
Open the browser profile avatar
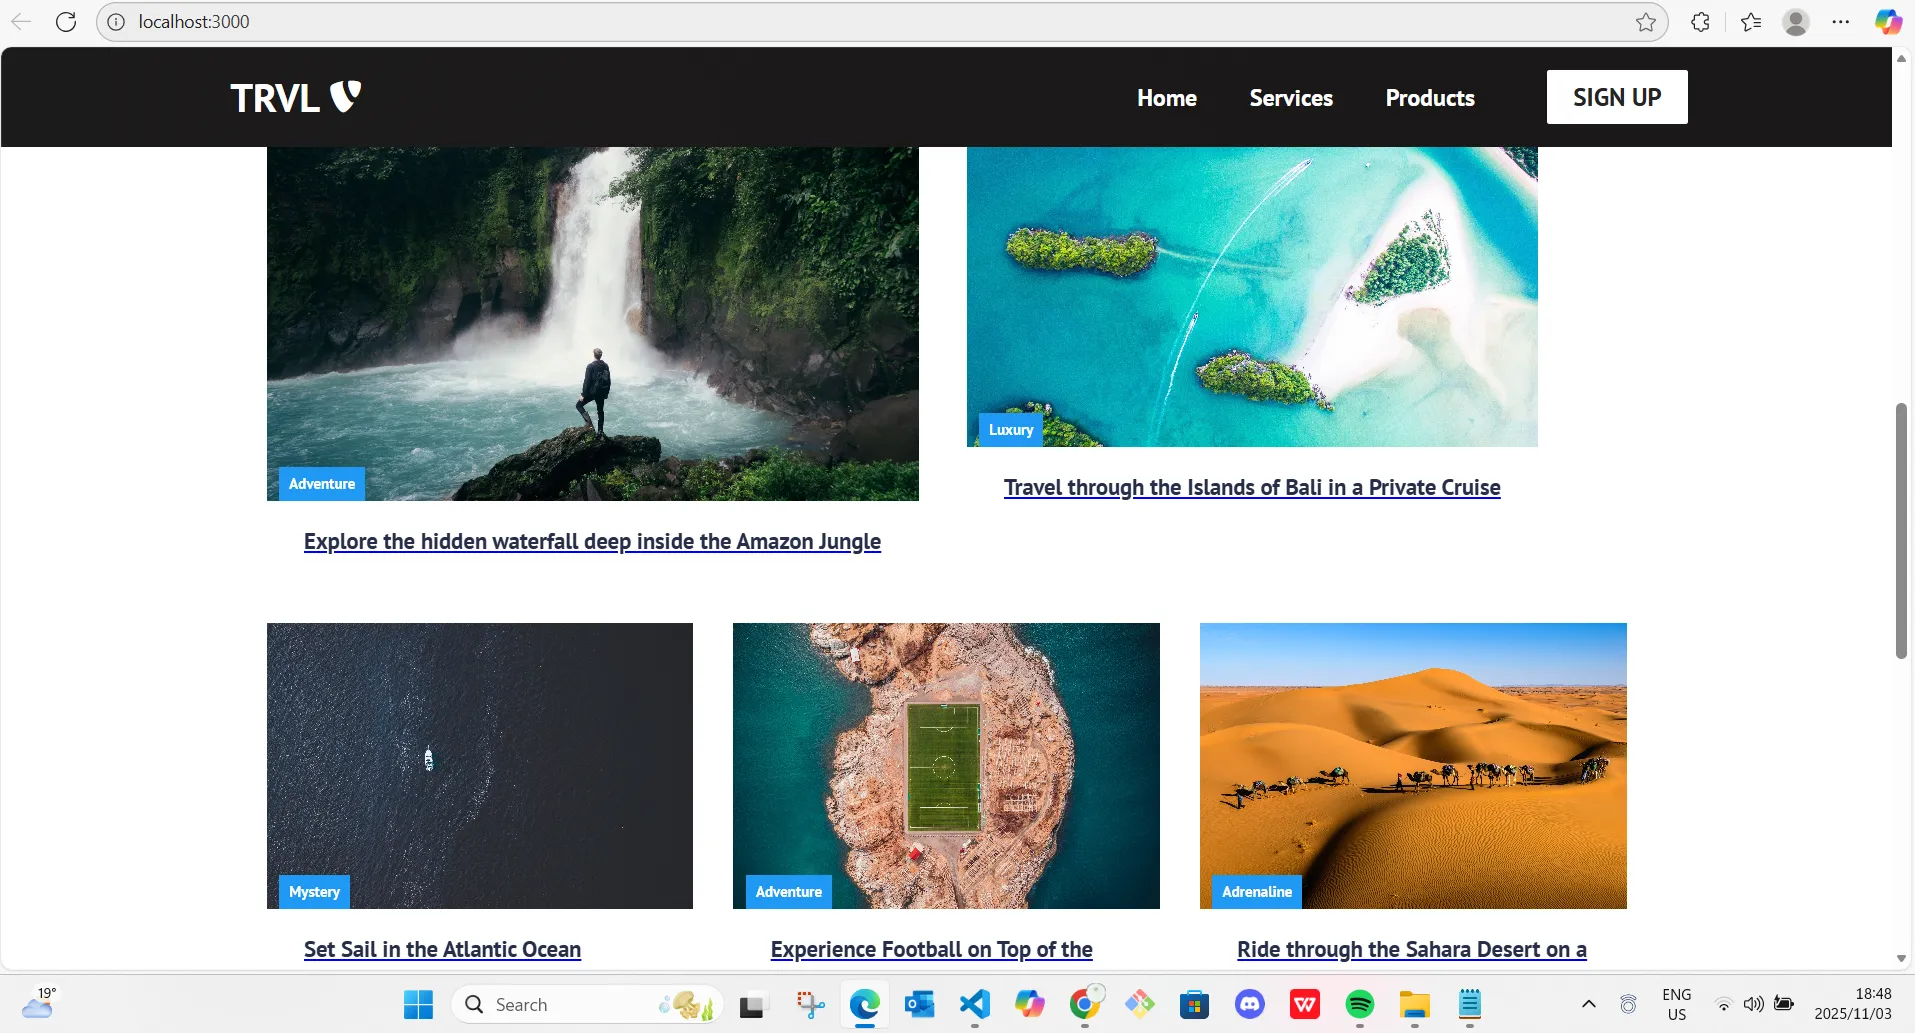pyautogui.click(x=1795, y=22)
